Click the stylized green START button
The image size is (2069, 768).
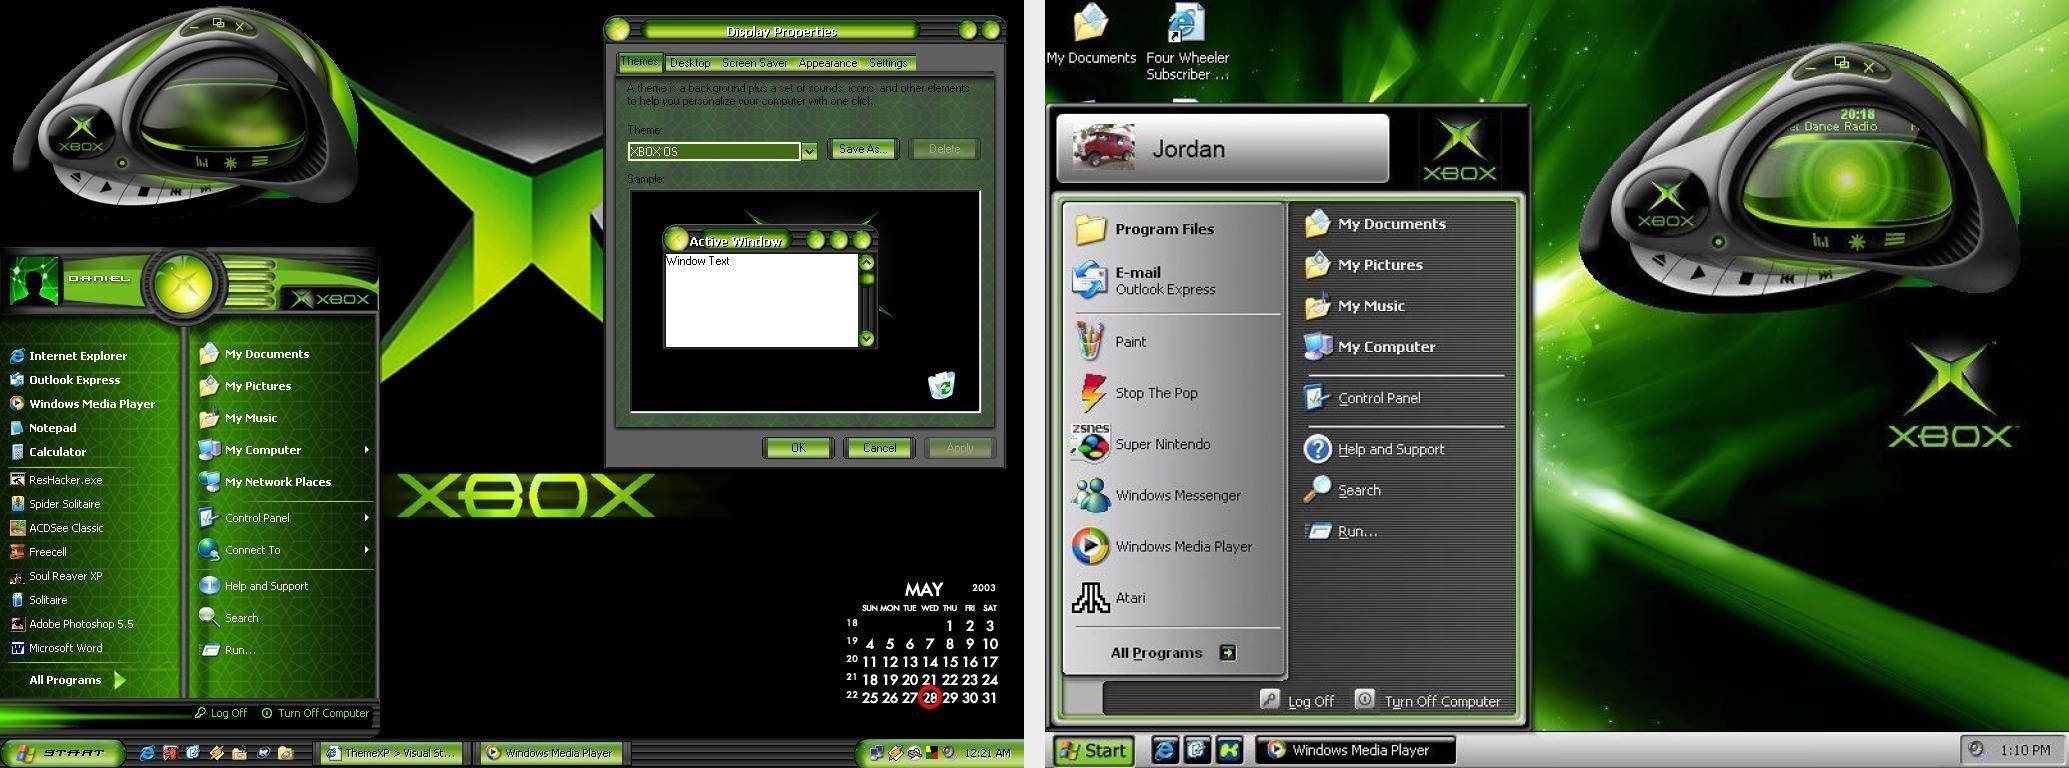pyautogui.click(x=63, y=753)
